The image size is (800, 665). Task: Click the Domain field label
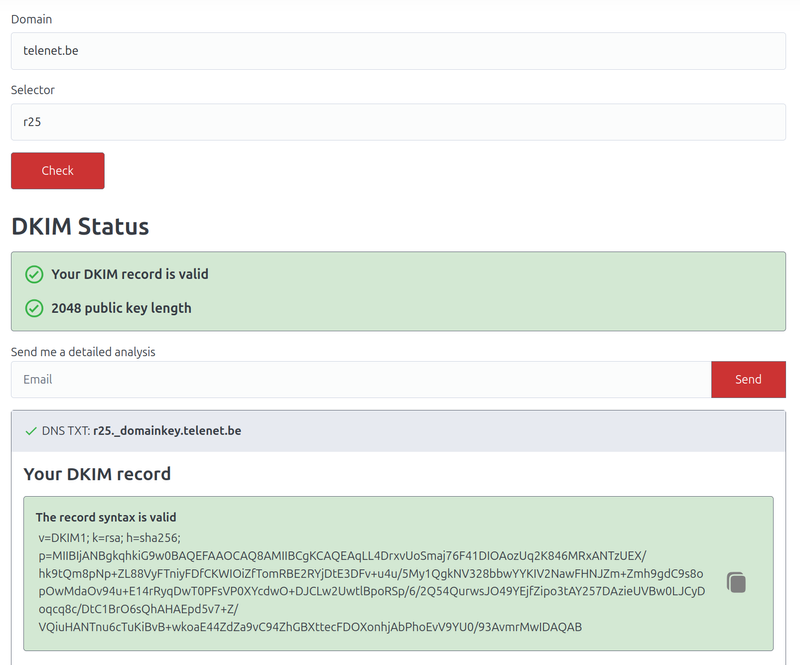[x=32, y=19]
